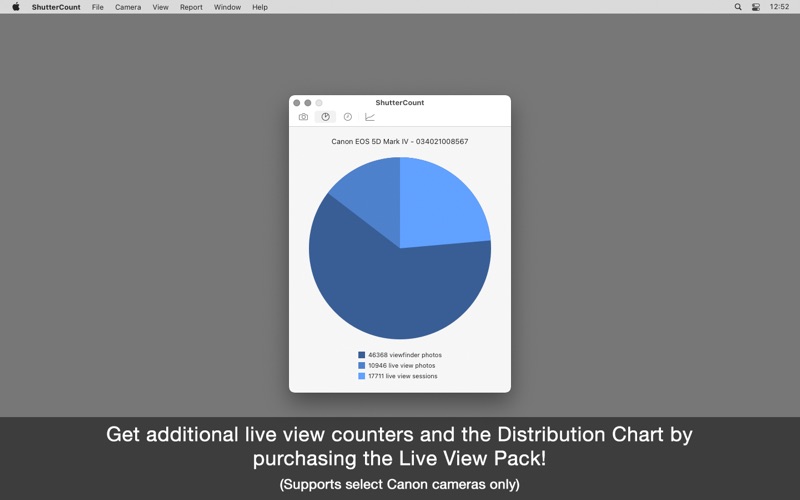Click the '46368 viewfinder photos' legend text
This screenshot has height=500, width=800.
click(x=405, y=355)
